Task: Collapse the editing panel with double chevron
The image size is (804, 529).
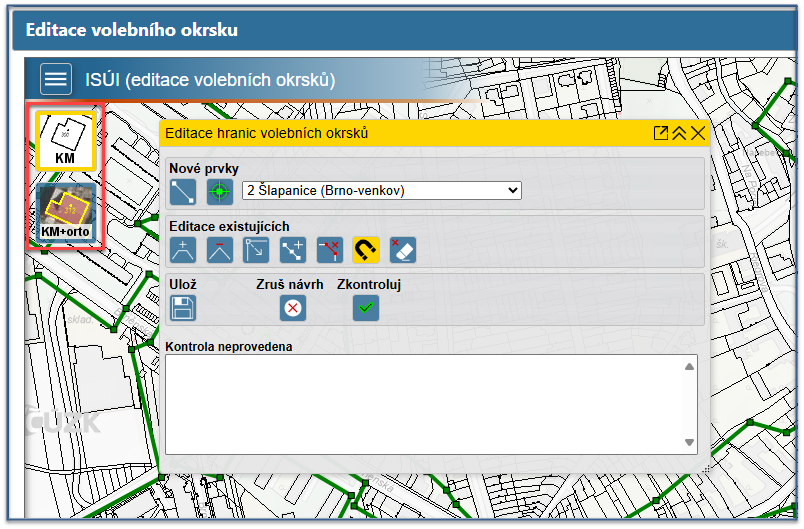Action: pyautogui.click(x=679, y=133)
